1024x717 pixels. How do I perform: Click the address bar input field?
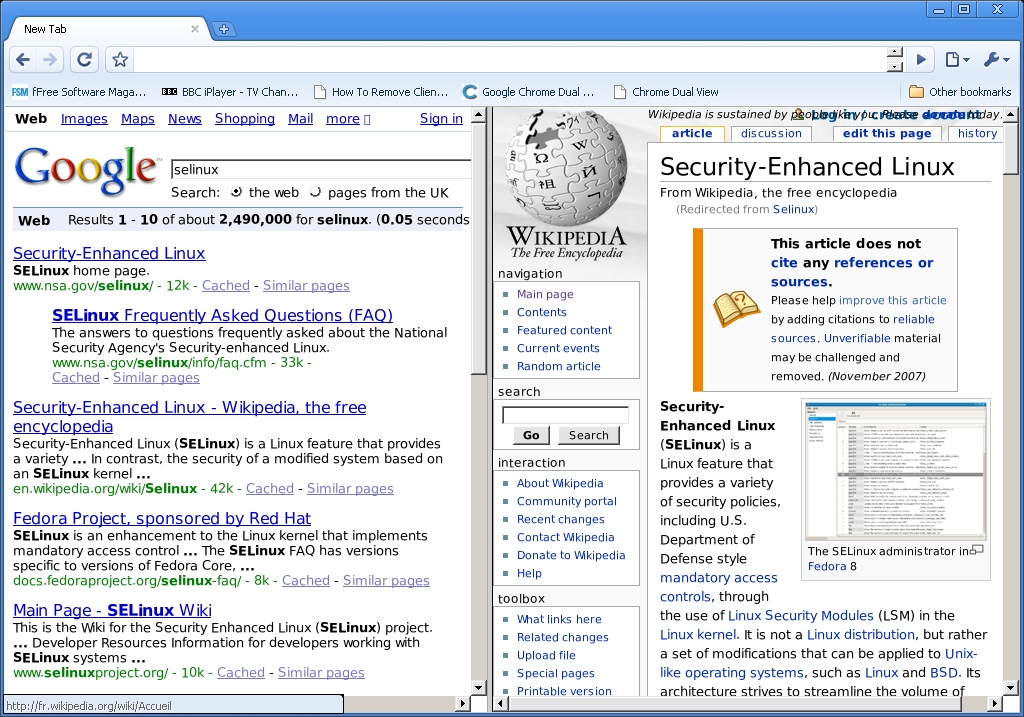click(x=509, y=60)
